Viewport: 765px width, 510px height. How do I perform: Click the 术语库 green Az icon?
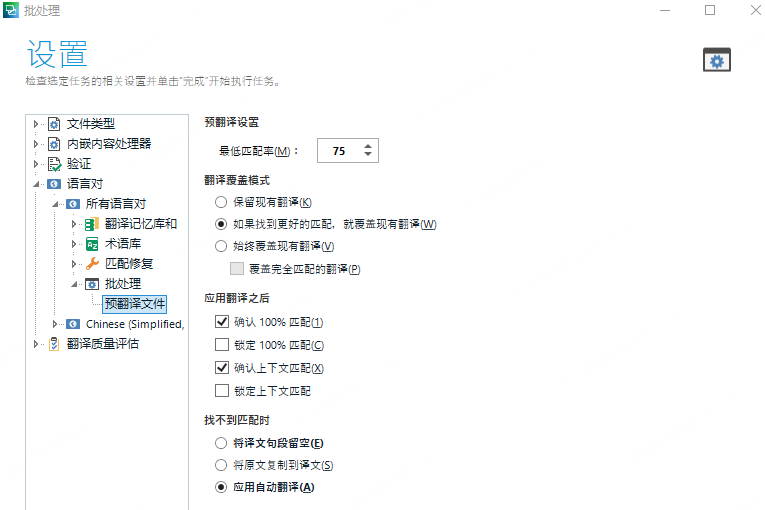pos(92,244)
